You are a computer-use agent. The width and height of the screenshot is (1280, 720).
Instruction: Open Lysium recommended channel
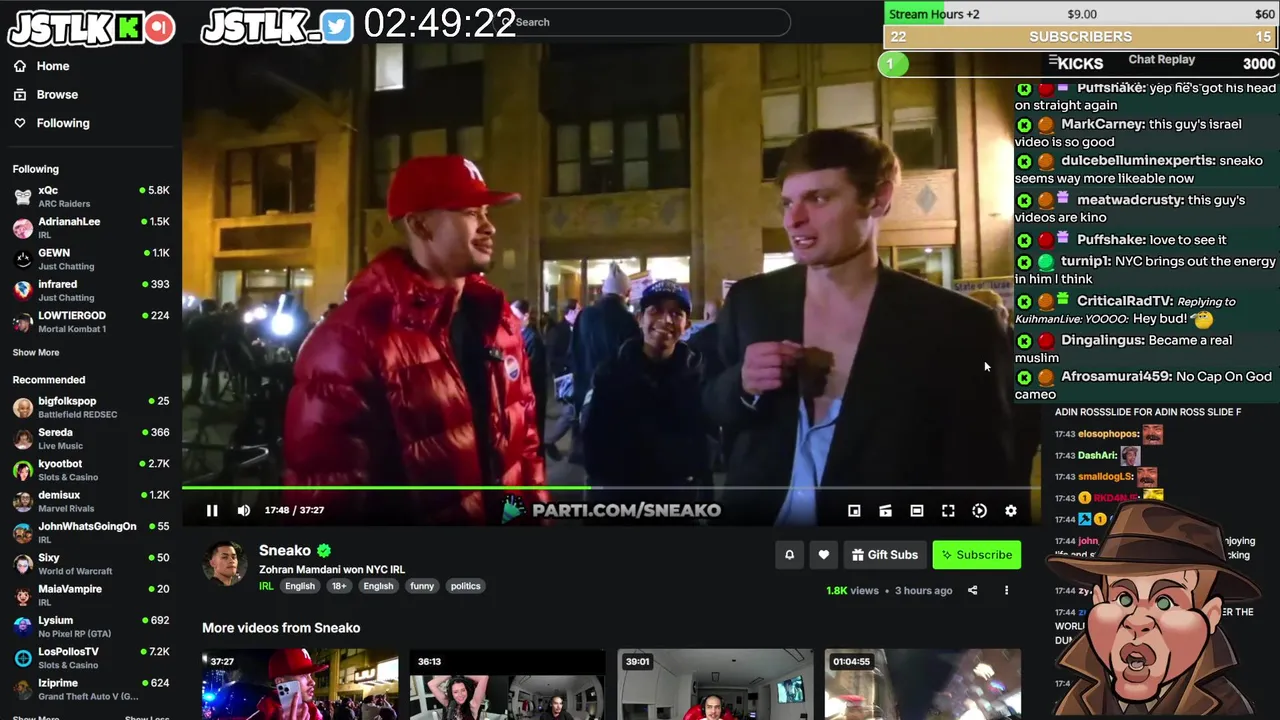91,626
